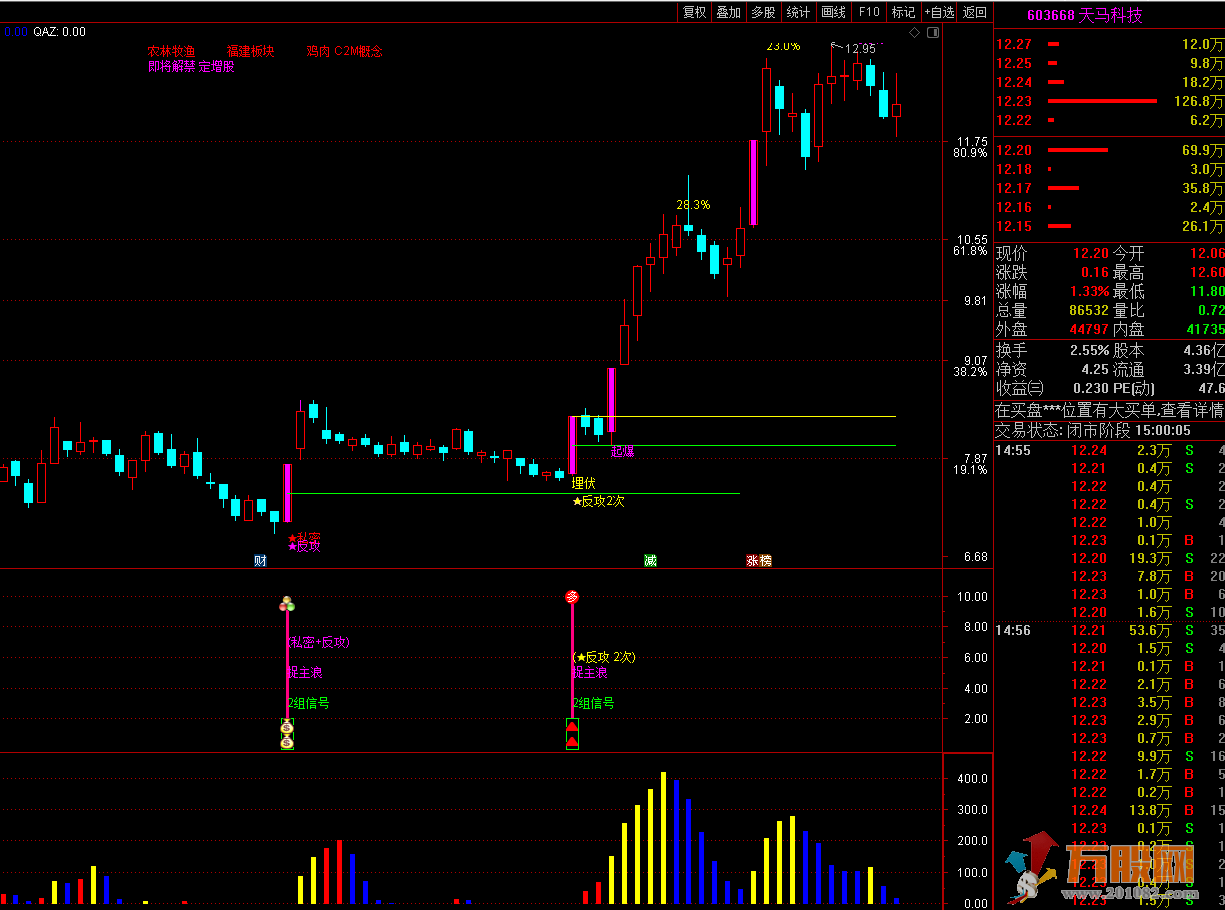Open the 叠加 overlay option
Viewport: 1225px width, 910px height.
[728, 12]
